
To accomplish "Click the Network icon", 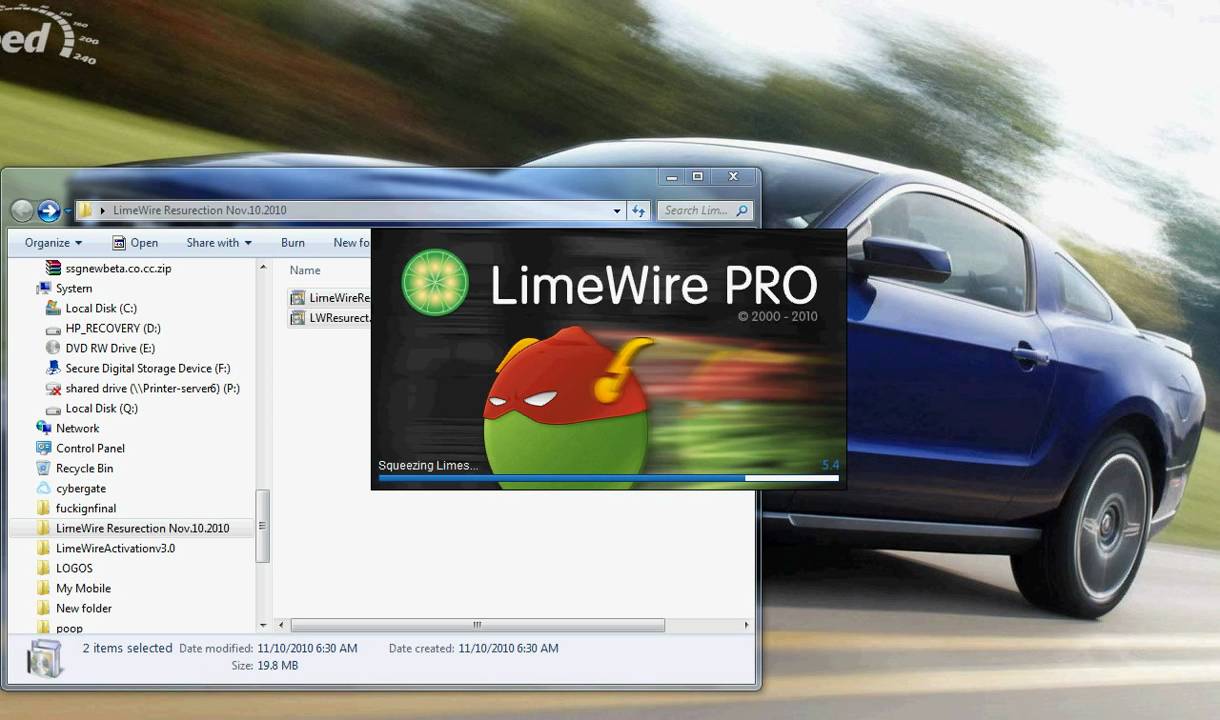I will coord(44,428).
